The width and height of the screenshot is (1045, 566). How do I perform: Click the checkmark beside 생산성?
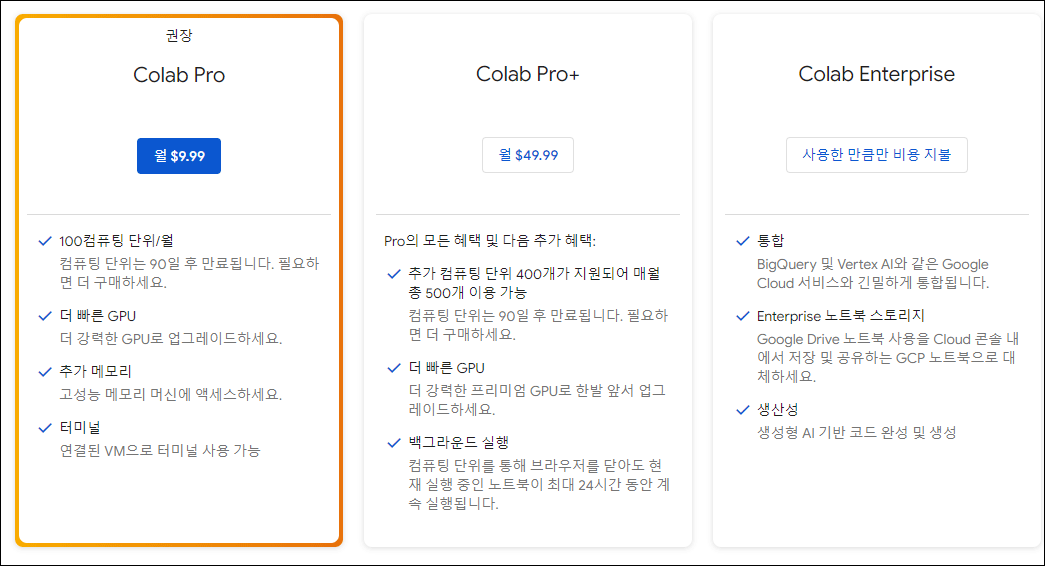[742, 410]
